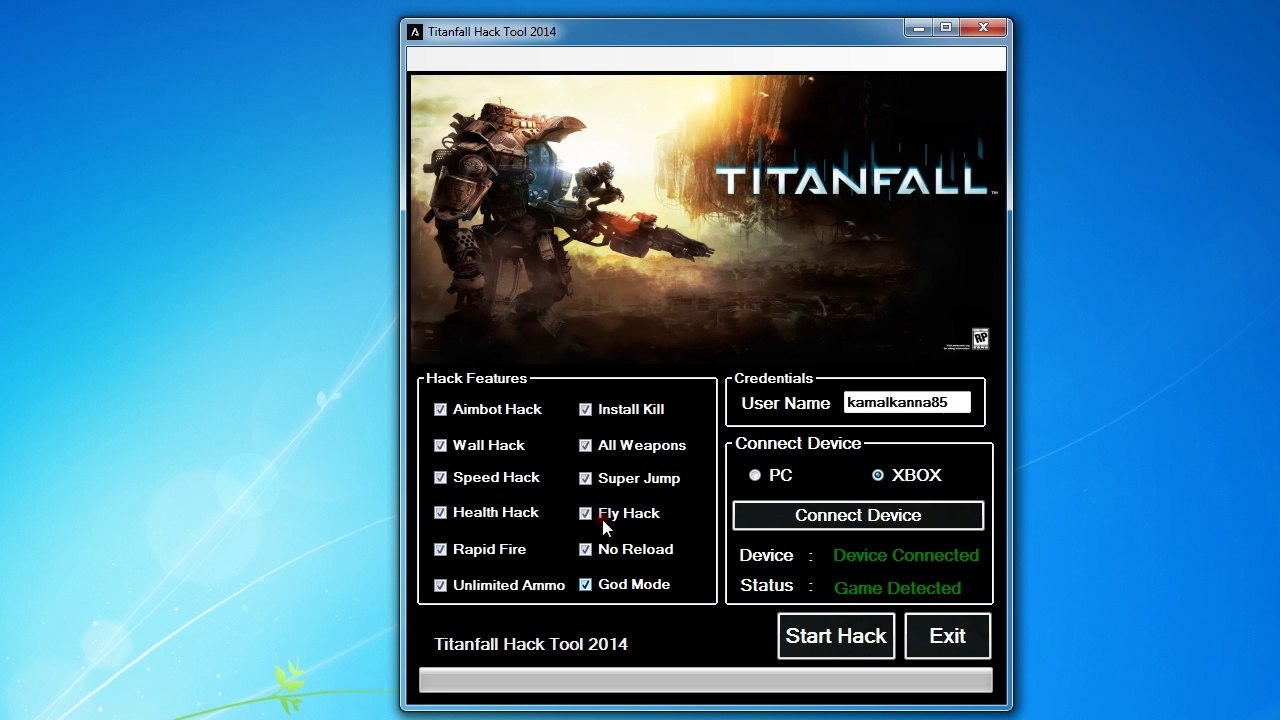Screen dimensions: 1280x720
Task: Toggle the Aimbot Hack checkbox
Action: pyautogui.click(x=440, y=409)
